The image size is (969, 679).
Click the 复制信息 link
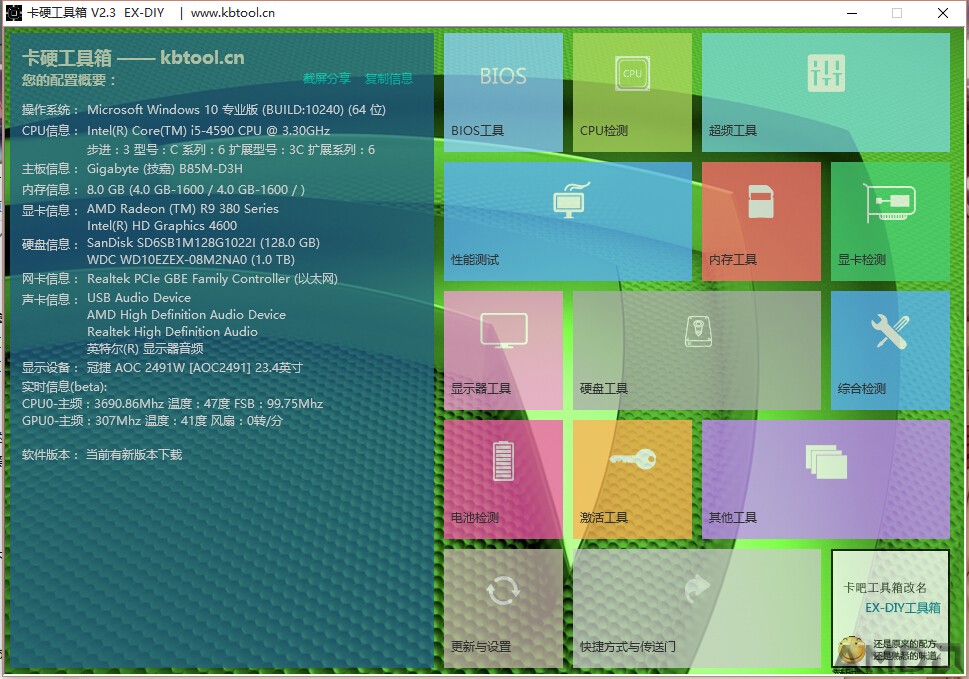pyautogui.click(x=389, y=78)
